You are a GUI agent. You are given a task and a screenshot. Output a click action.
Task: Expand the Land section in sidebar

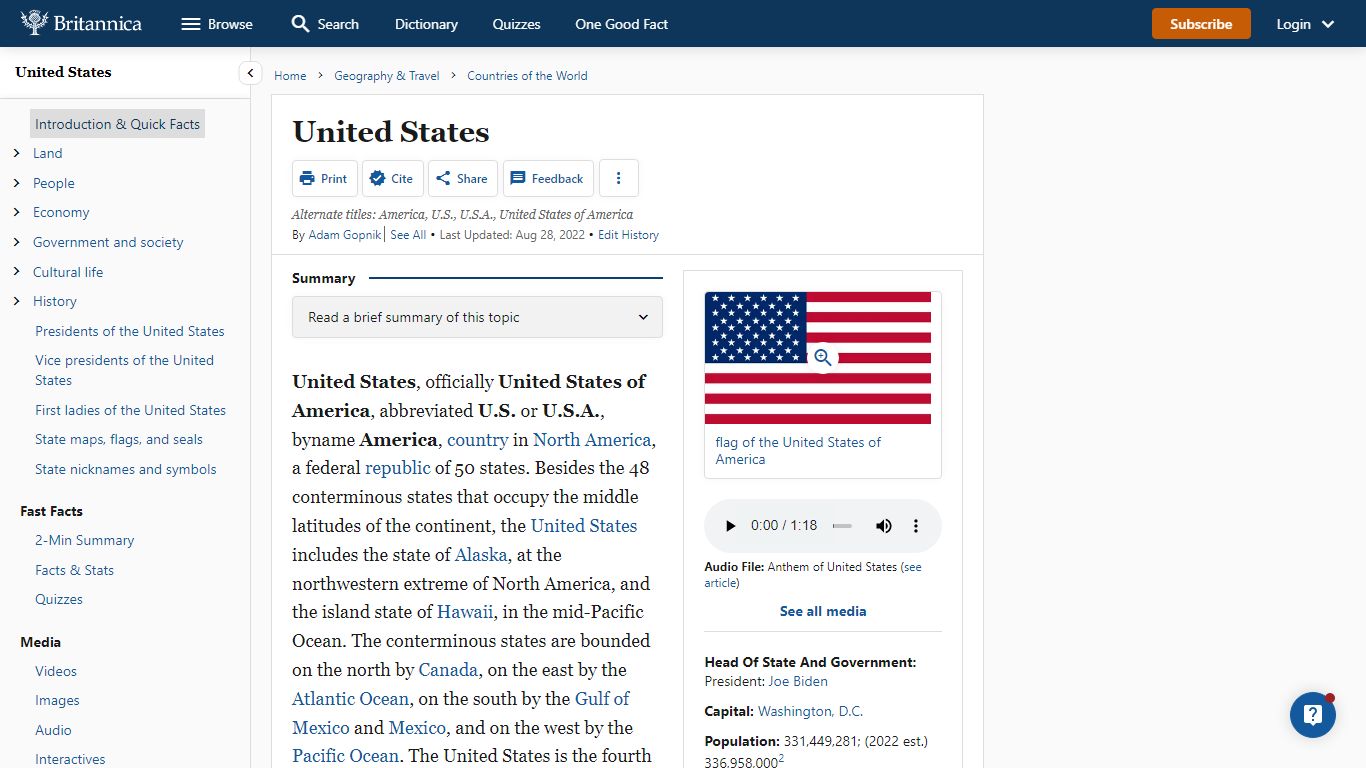[x=17, y=153]
